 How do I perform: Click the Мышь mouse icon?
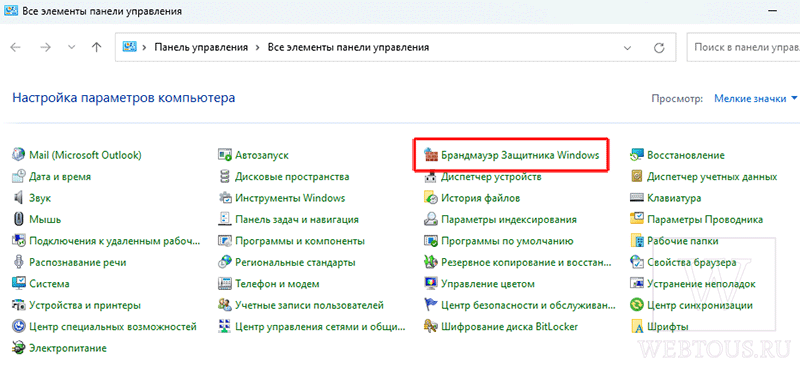(x=18, y=219)
